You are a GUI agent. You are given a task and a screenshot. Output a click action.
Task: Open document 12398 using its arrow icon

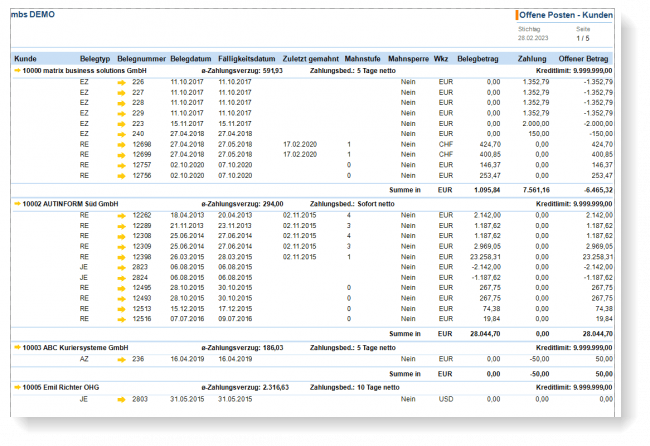123,256
